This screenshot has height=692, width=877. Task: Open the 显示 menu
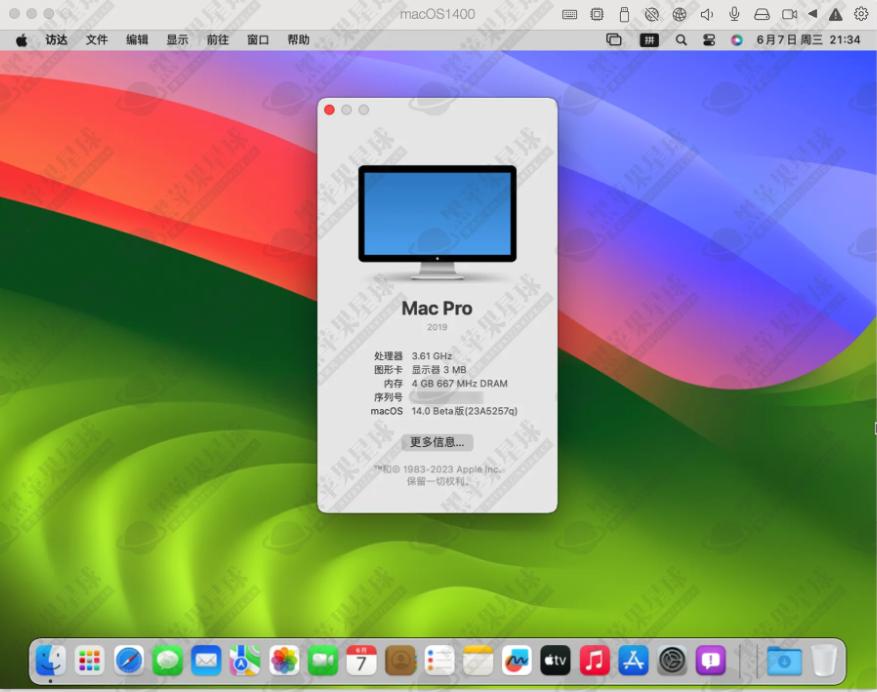tap(177, 40)
